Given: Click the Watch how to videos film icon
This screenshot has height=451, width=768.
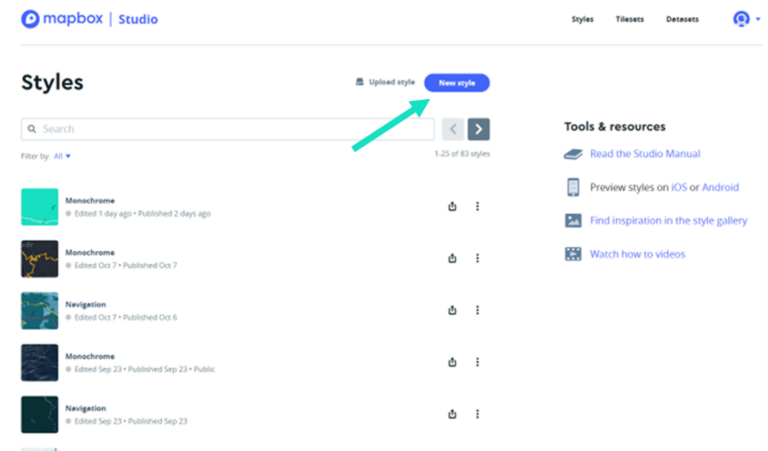Looking at the screenshot, I should (573, 254).
